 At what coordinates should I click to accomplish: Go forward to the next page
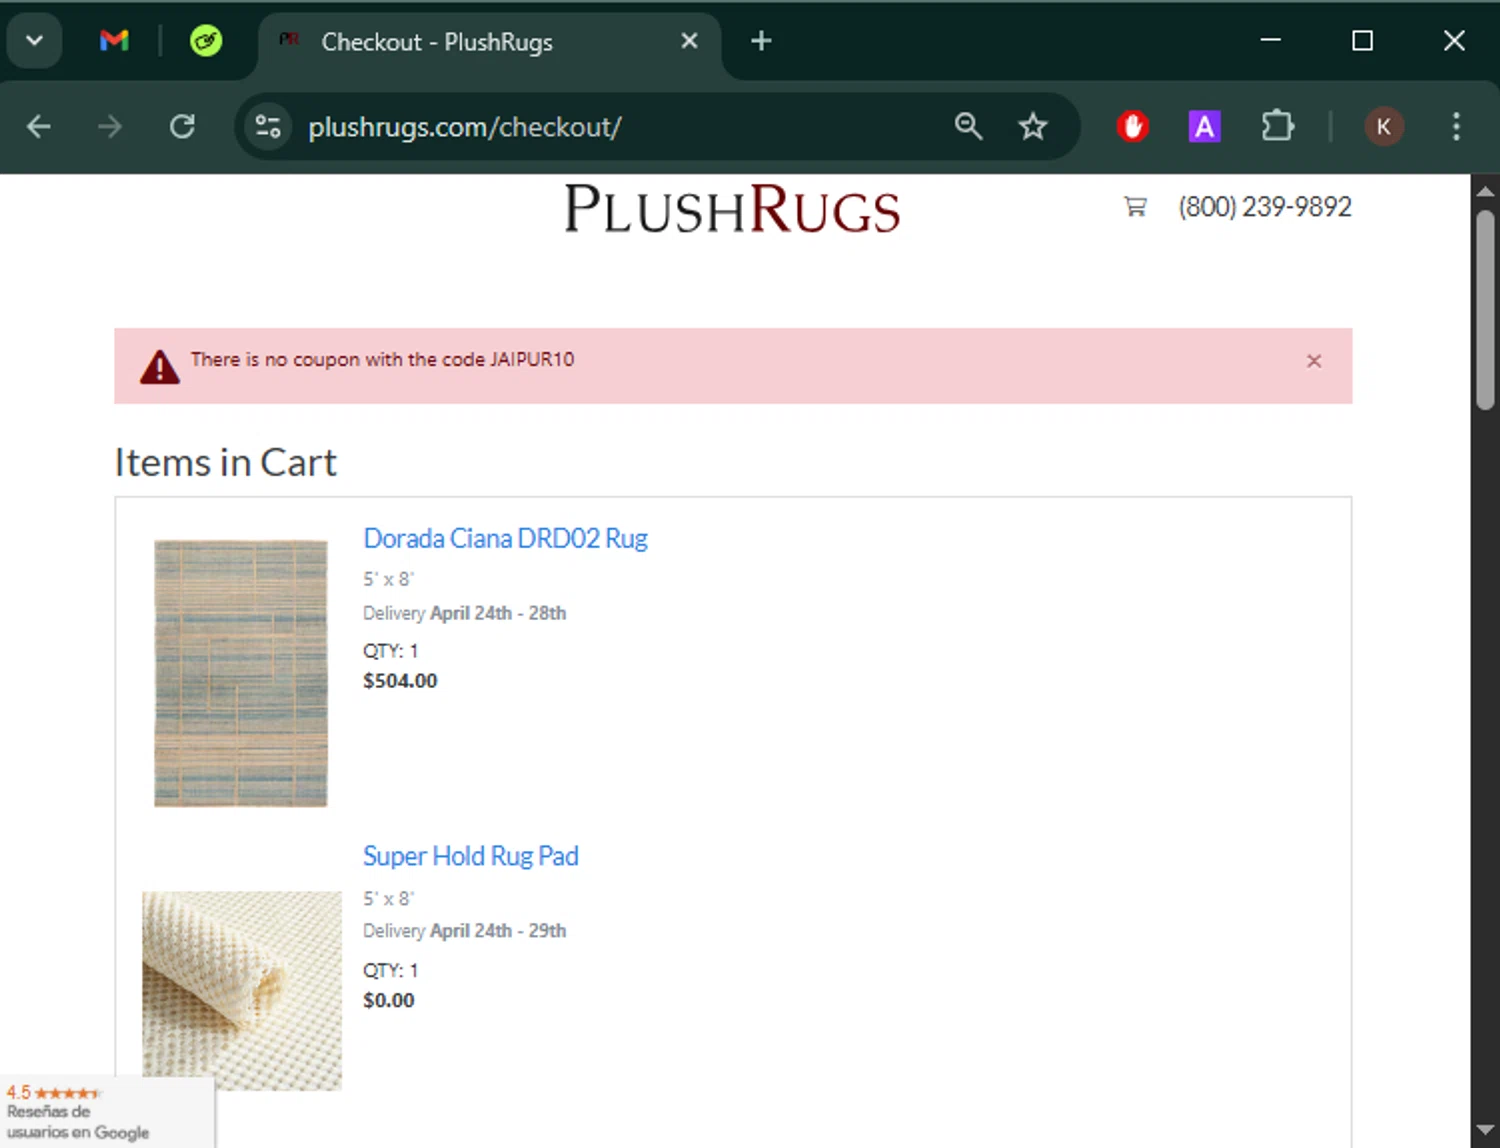point(110,127)
